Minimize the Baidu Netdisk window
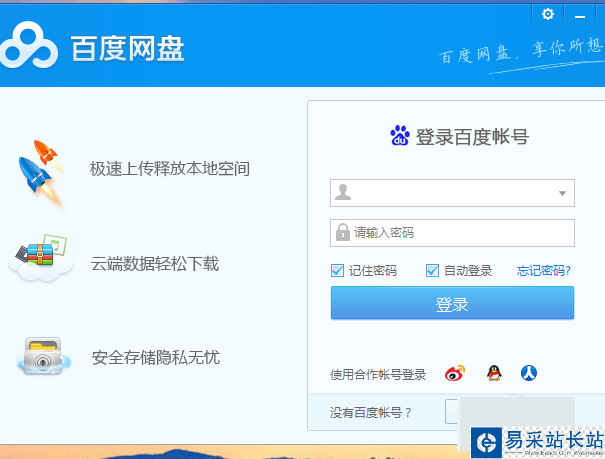Viewport: 605px width, 459px height. (580, 17)
